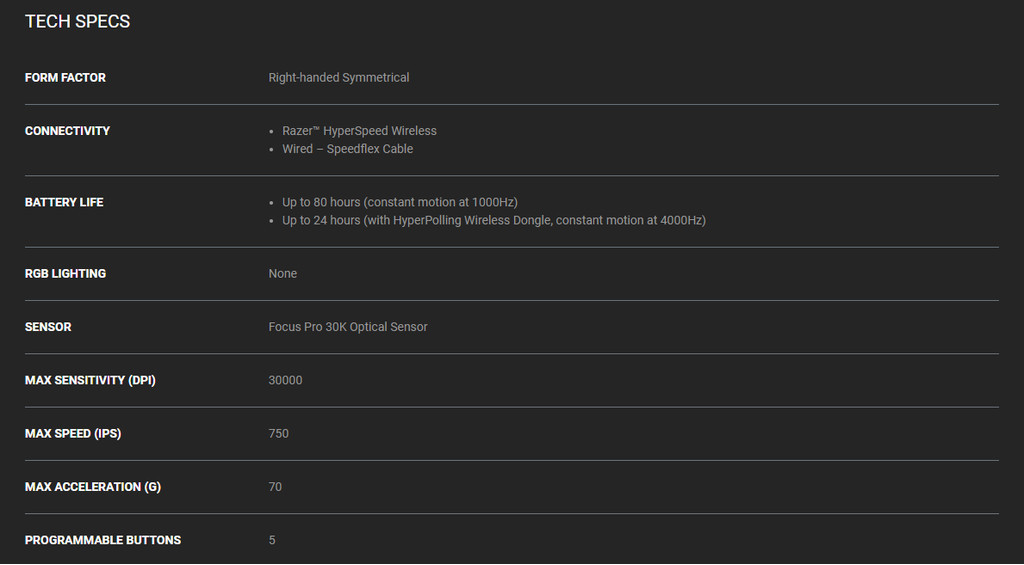Click the 750 max speed value

click(278, 434)
